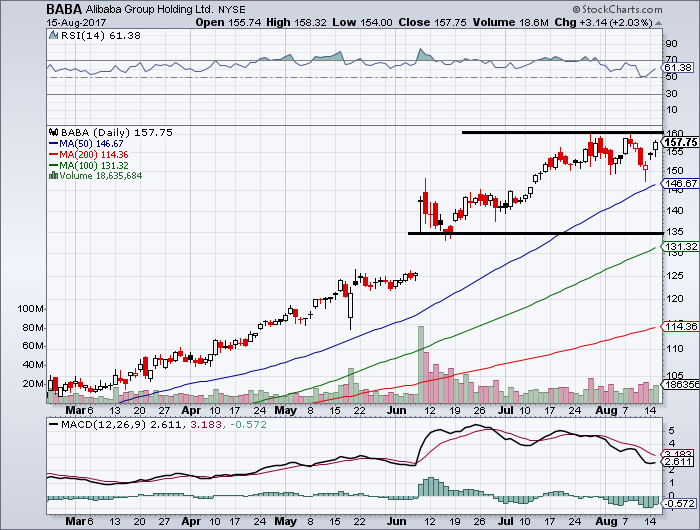Click the -0.572 histogram value in MACD legend
The width and height of the screenshot is (700, 530).
(248, 425)
